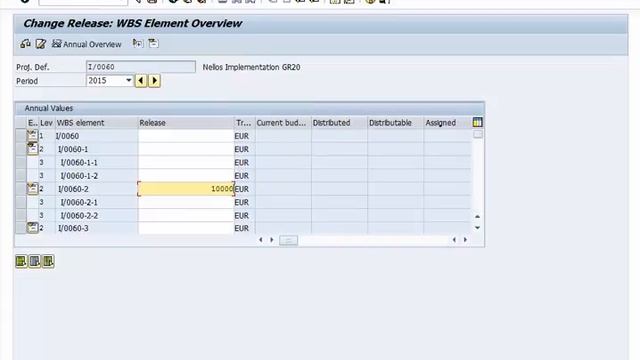Click WBS element I/0060-1-1 cell
The height and width of the screenshot is (360, 640).
tap(96, 162)
